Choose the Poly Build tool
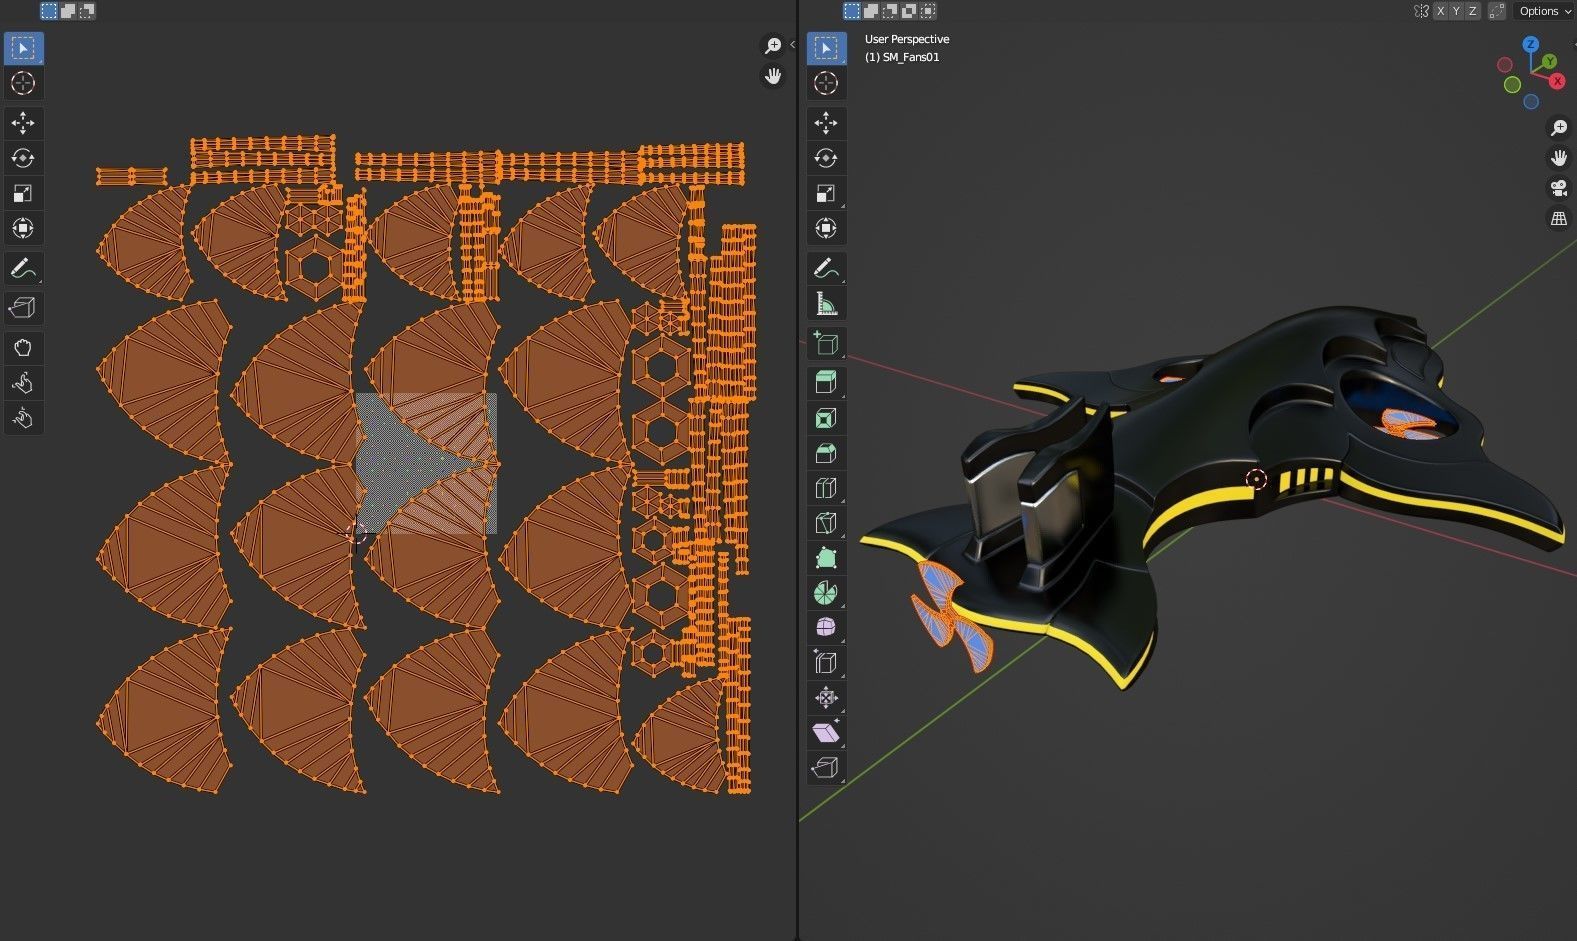Viewport: 1577px width, 941px height. [x=826, y=558]
